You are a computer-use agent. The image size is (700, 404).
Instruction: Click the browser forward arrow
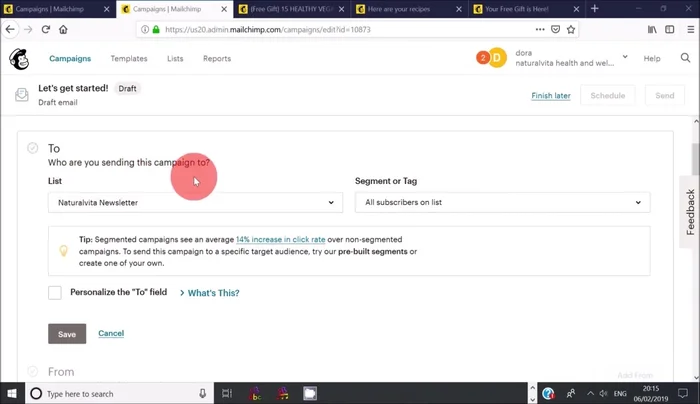point(28,29)
